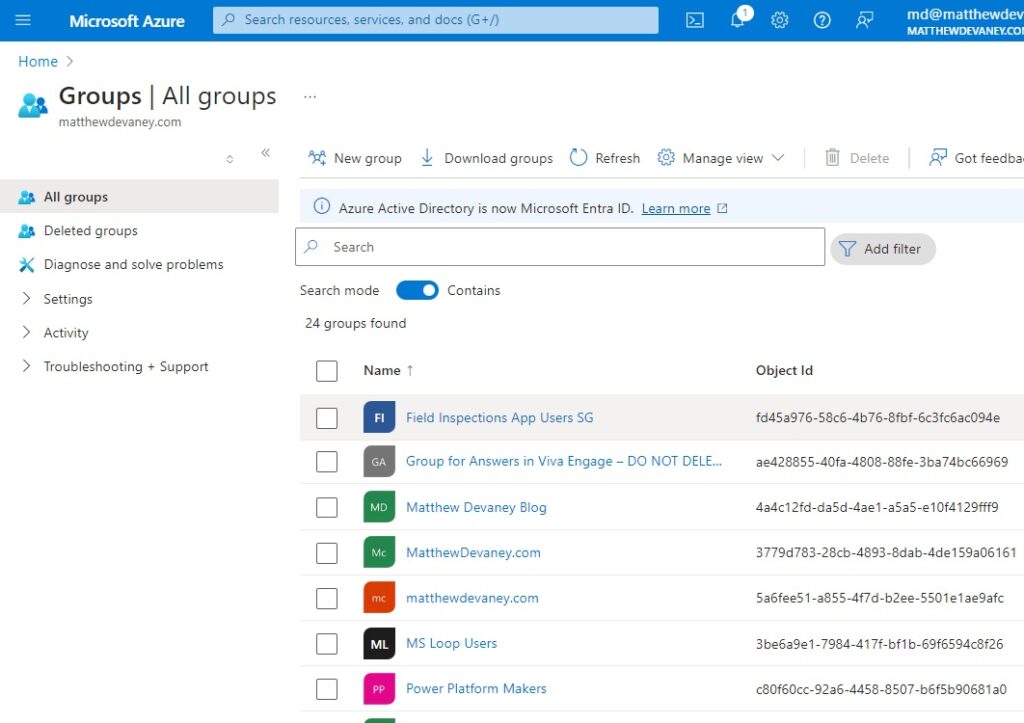Click New group in the toolbar
The height and width of the screenshot is (723, 1024).
[x=355, y=158]
